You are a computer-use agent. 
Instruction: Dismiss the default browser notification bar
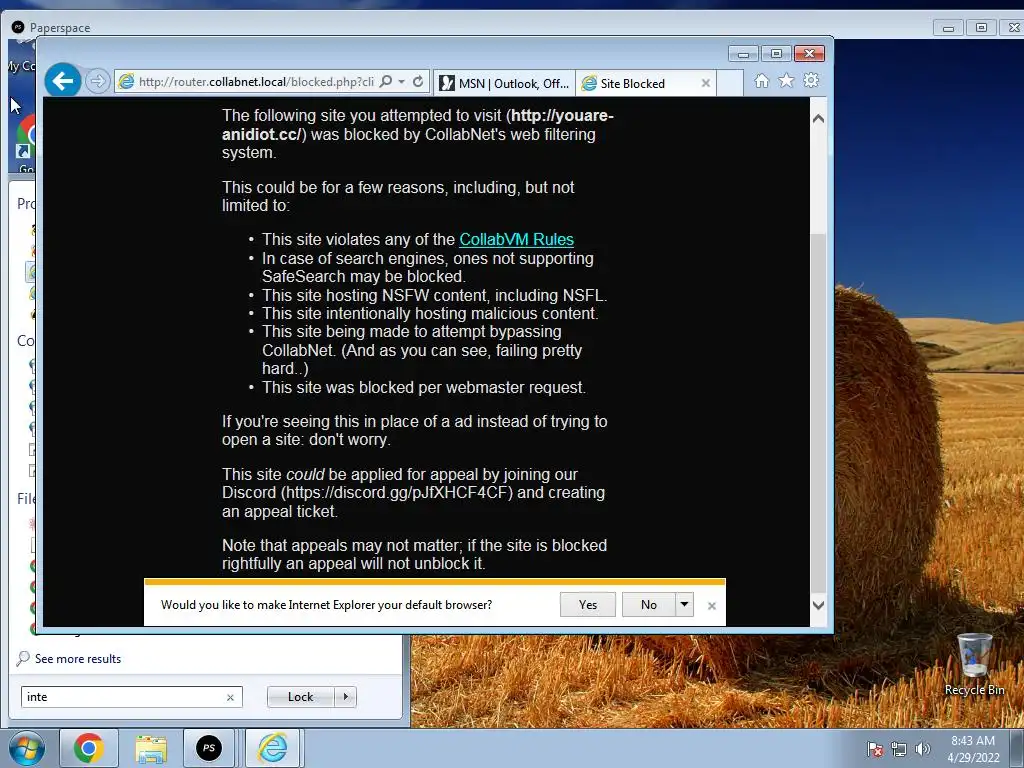click(x=712, y=606)
